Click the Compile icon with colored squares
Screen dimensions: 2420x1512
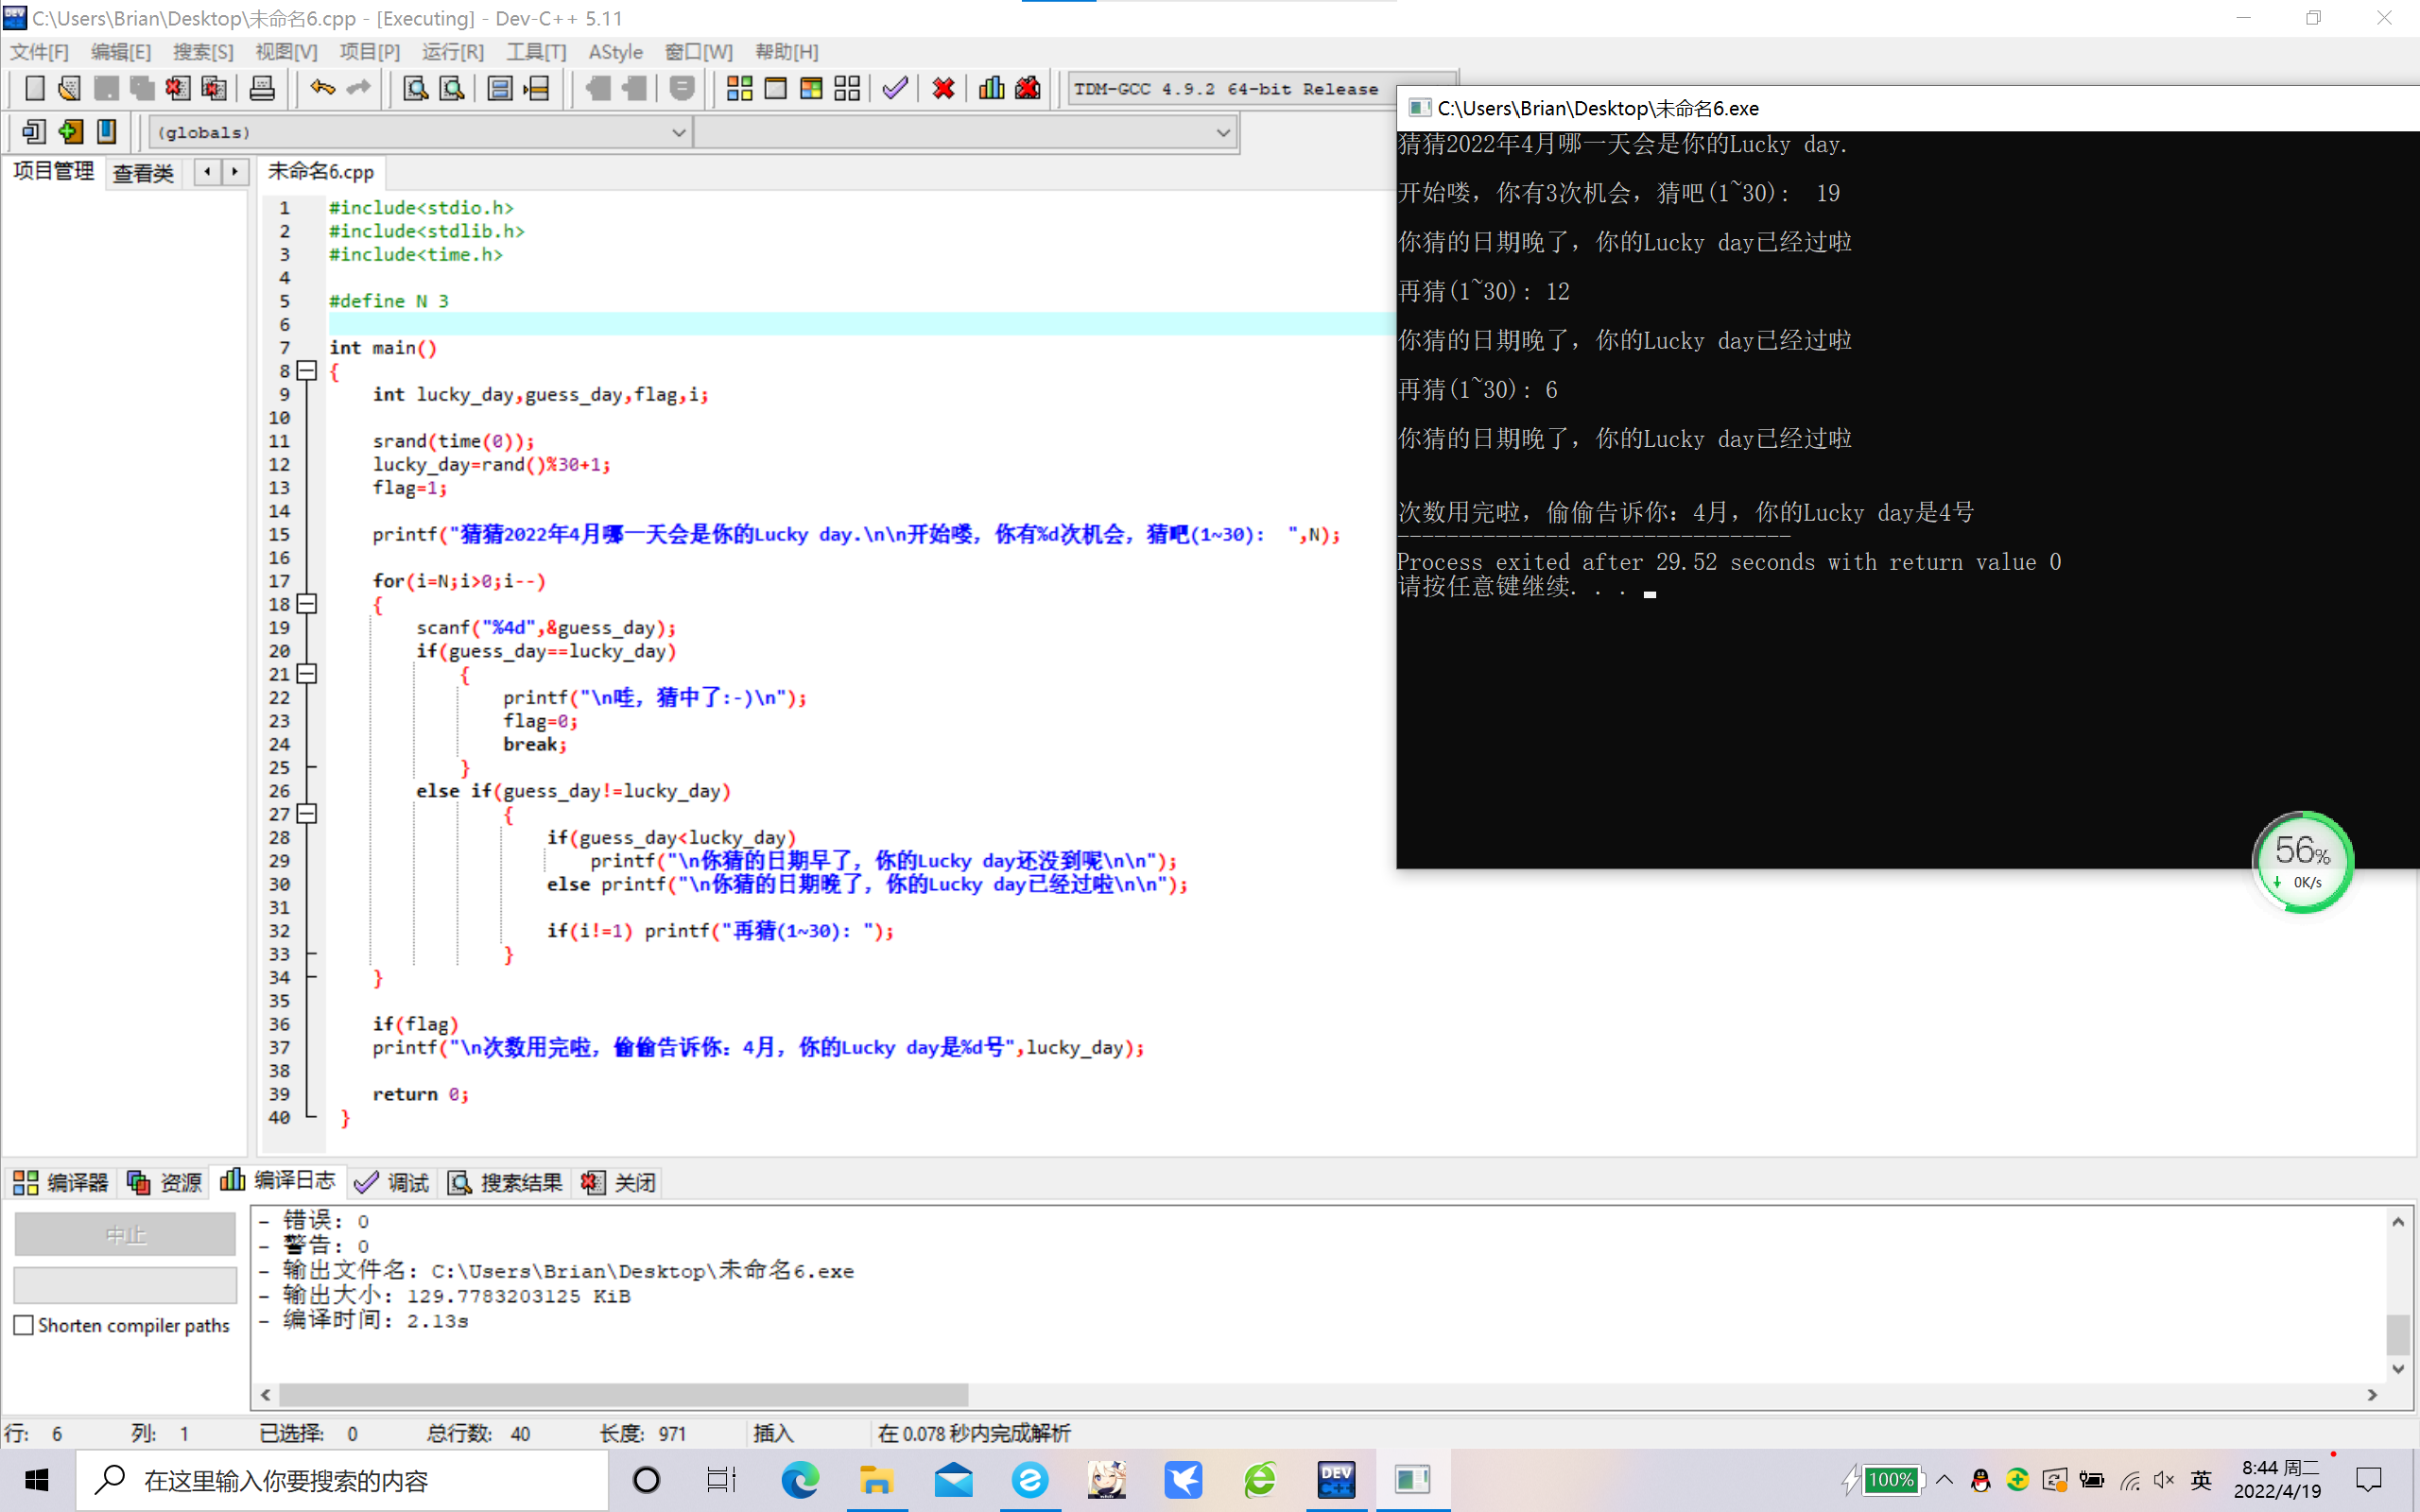[739, 88]
